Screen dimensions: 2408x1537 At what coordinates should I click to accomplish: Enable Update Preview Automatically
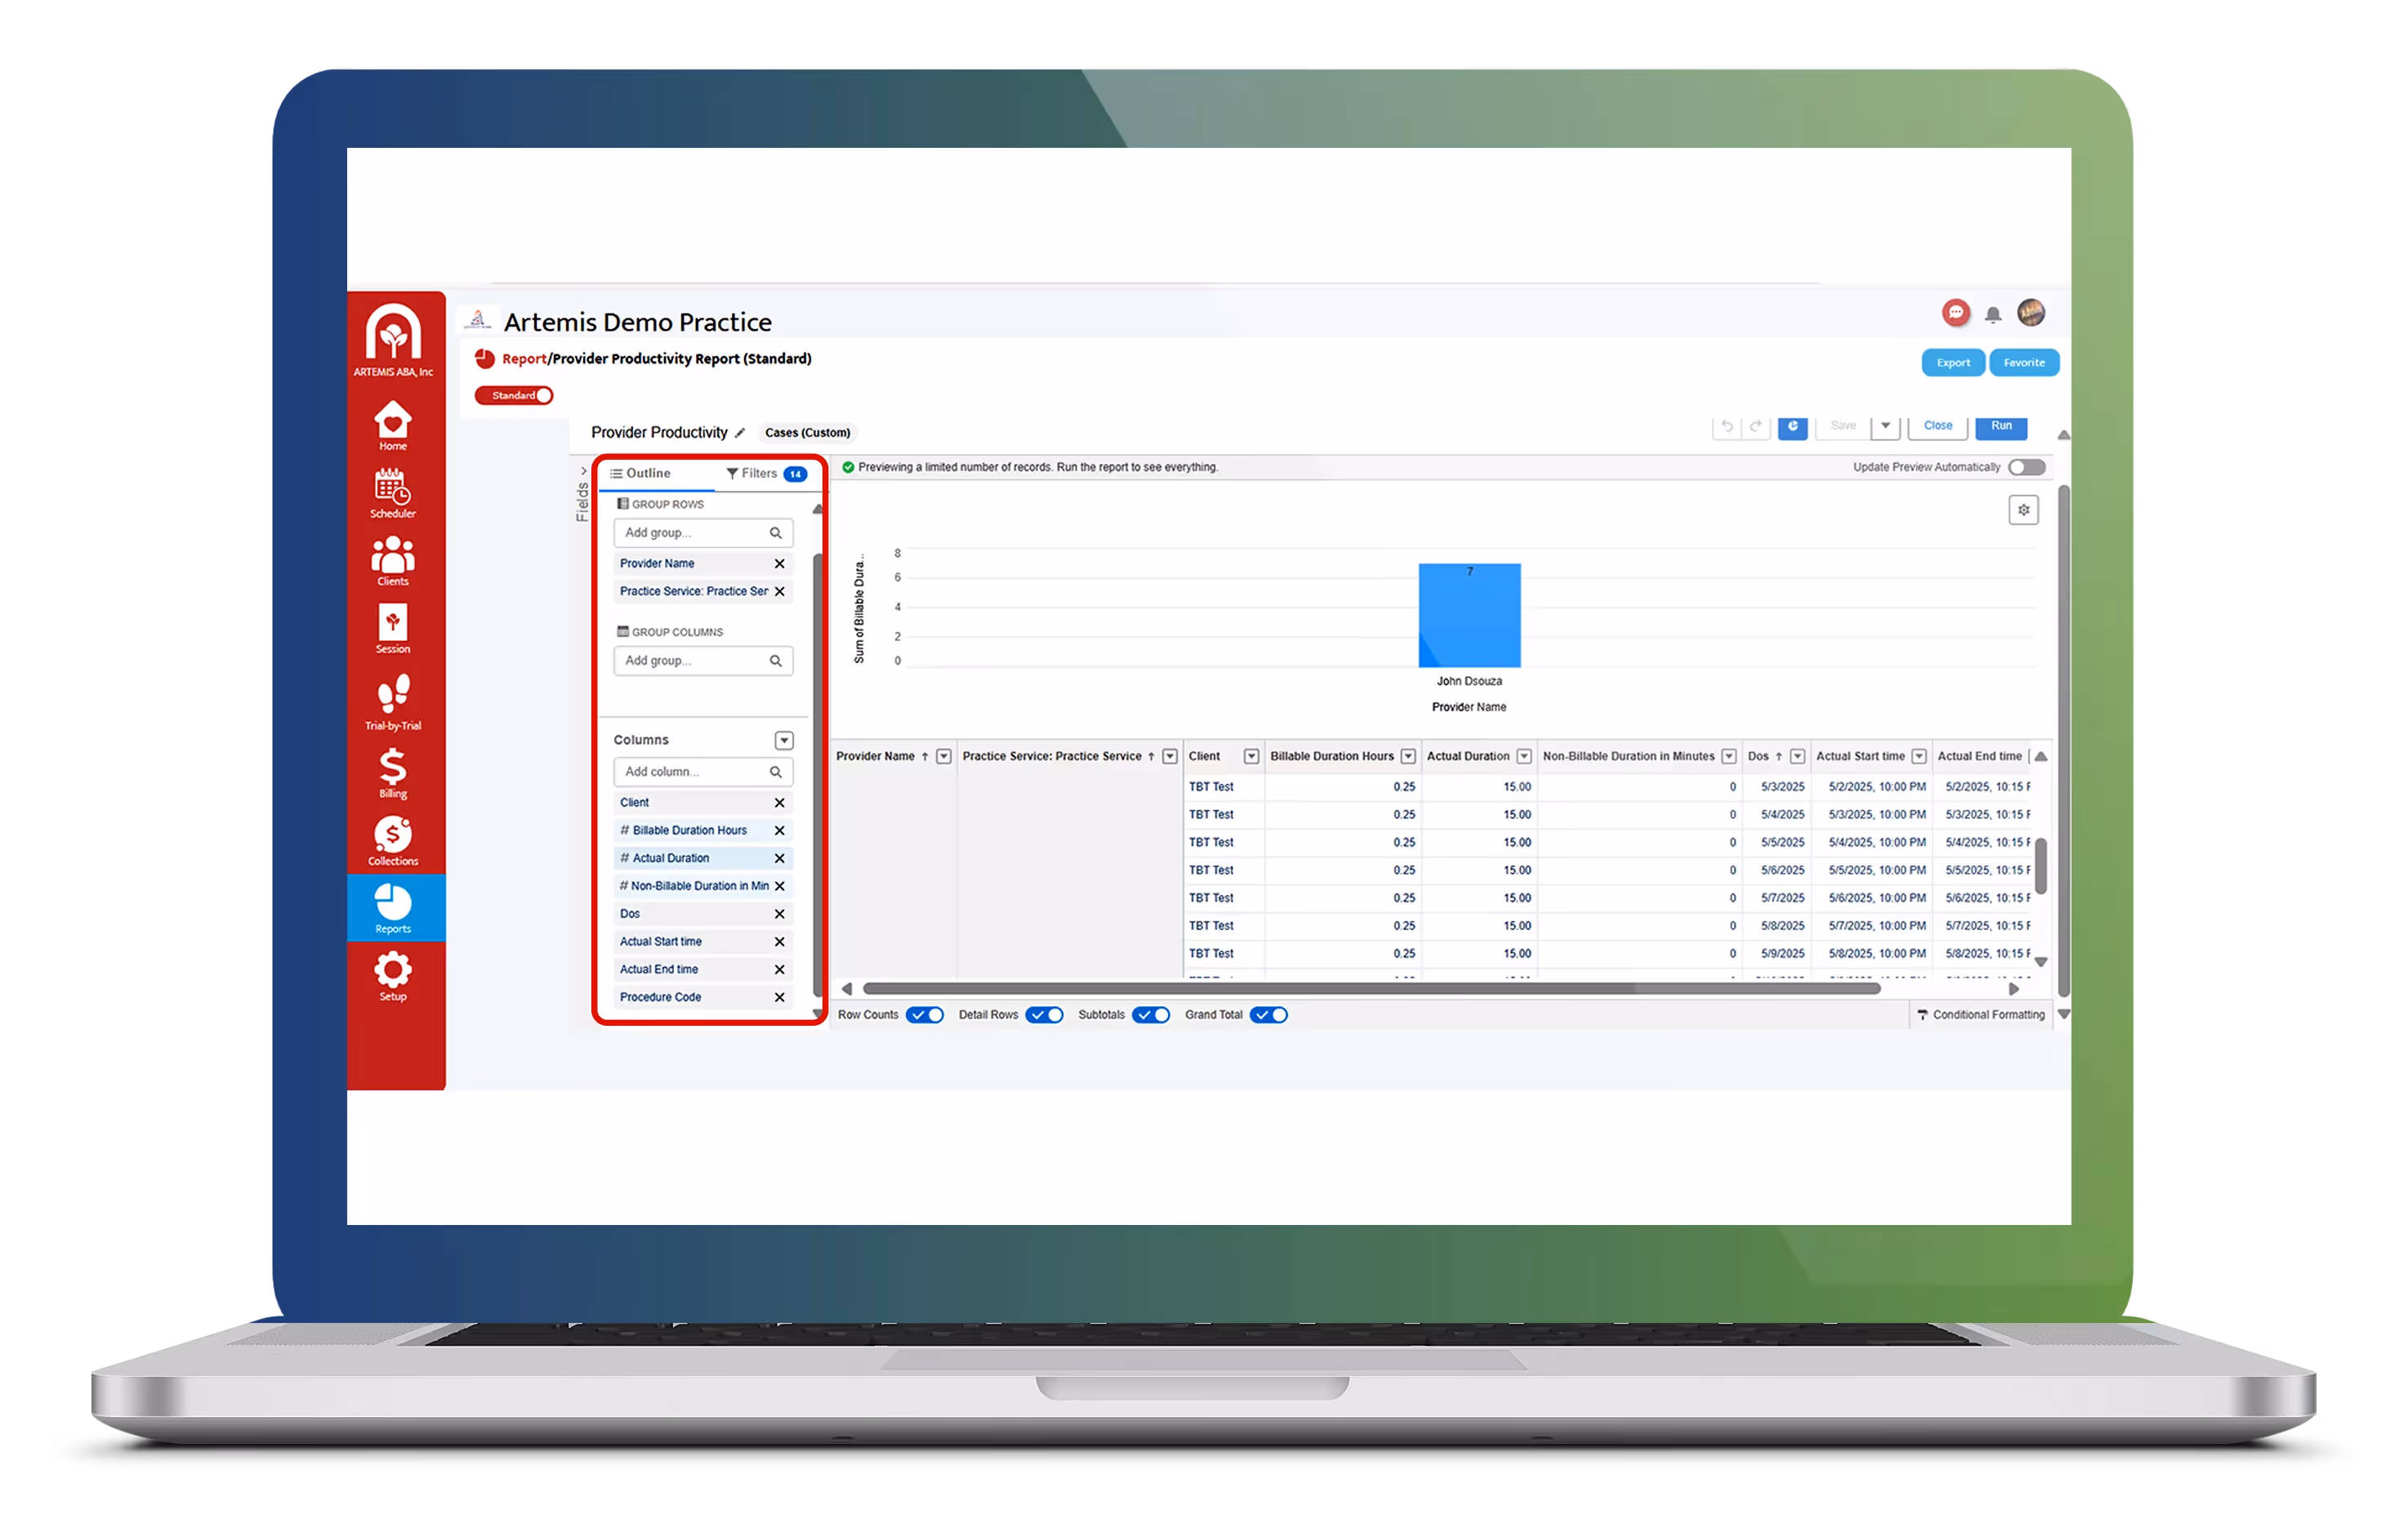[x=2025, y=467]
